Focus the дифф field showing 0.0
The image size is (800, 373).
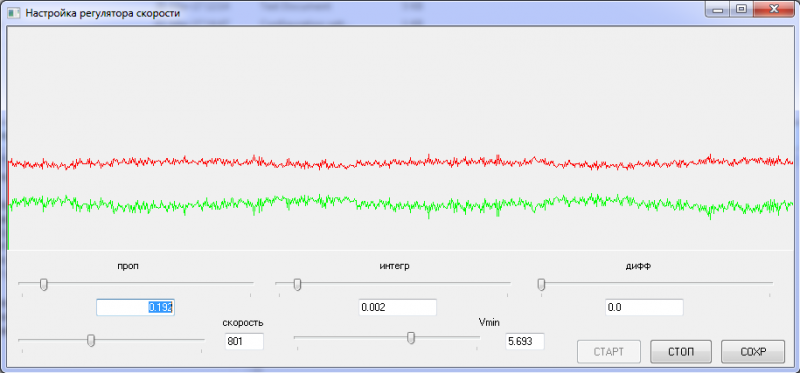pos(644,308)
